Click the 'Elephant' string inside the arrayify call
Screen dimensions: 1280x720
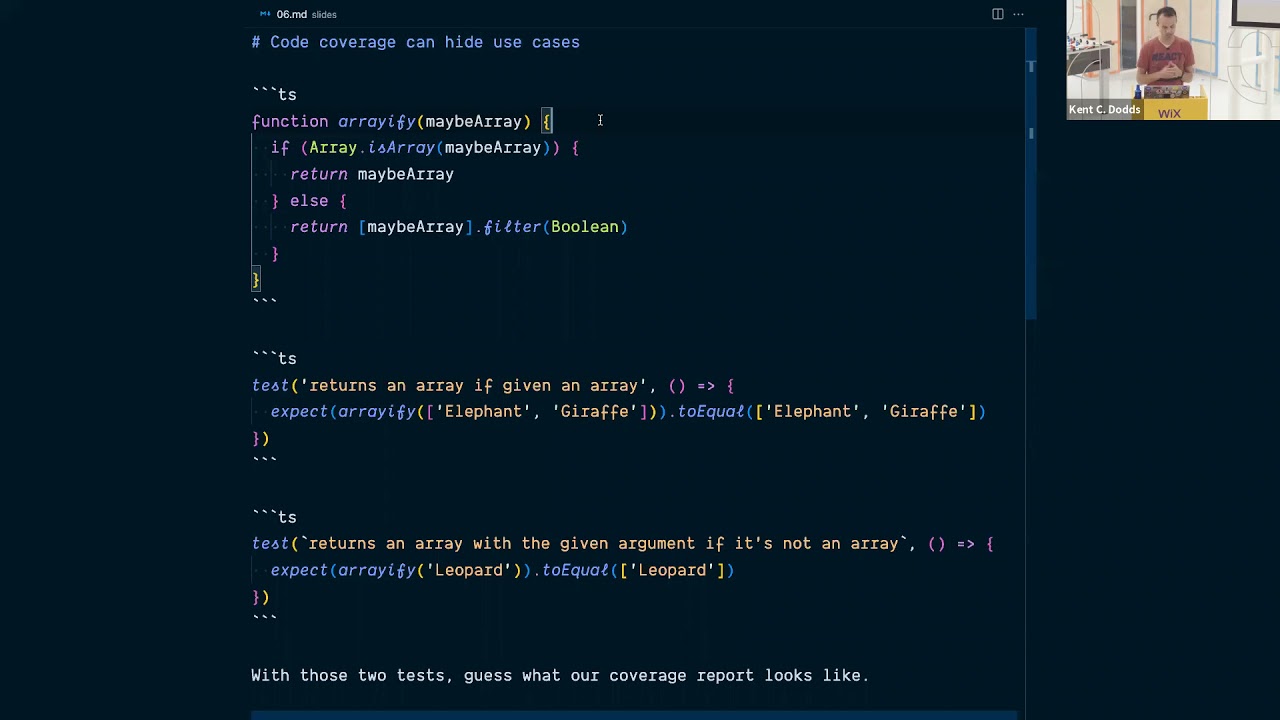coord(483,412)
